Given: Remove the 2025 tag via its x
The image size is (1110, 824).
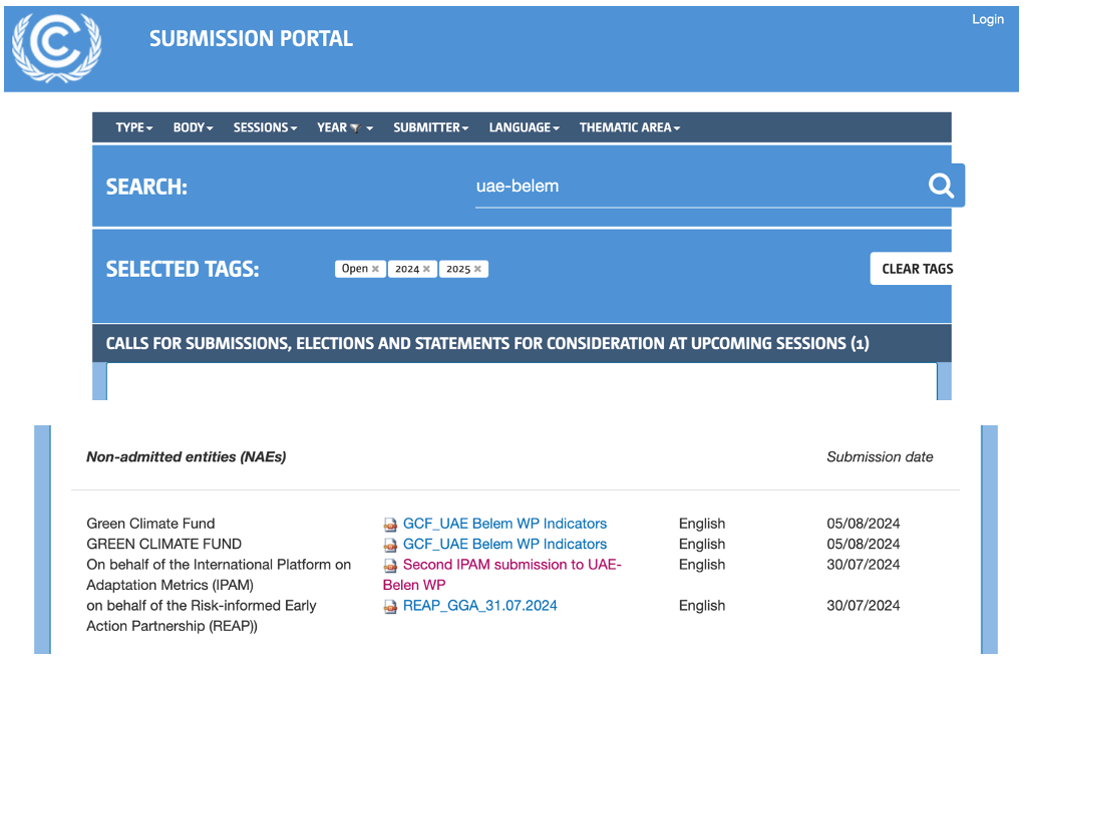Looking at the screenshot, I should [x=478, y=269].
